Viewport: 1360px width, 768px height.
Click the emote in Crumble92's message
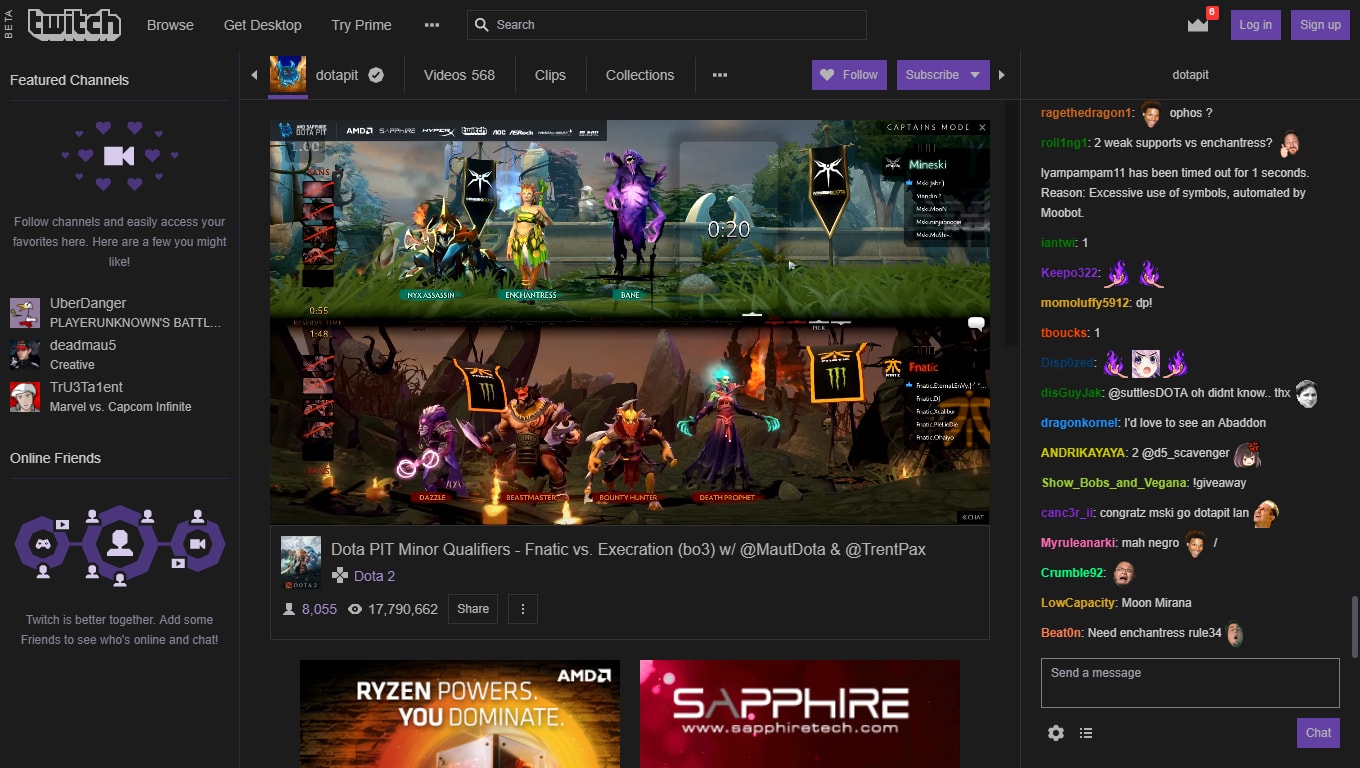point(1124,573)
